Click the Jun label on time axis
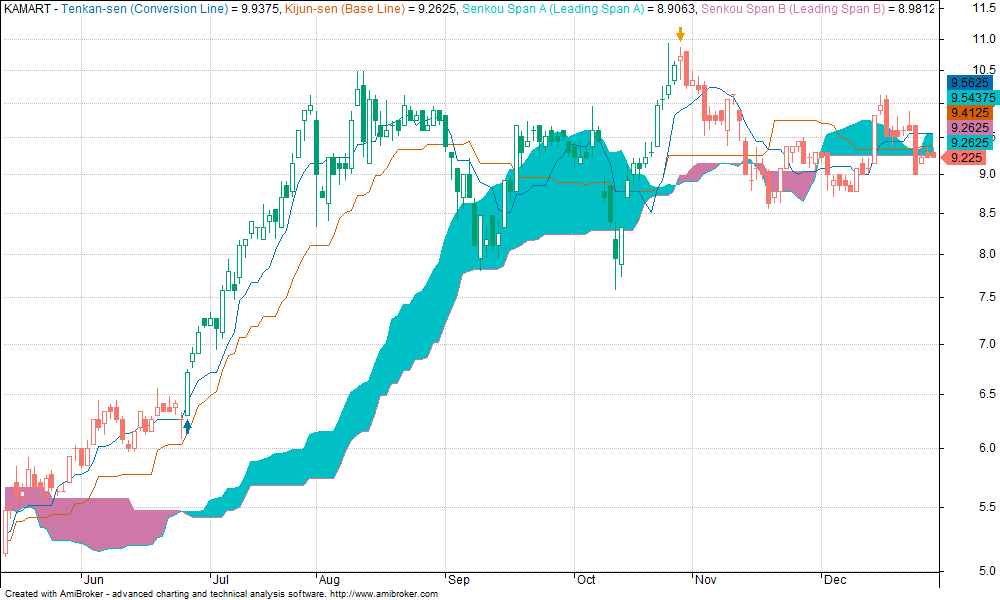Screen dimensions: 1000x600 pyautogui.click(x=93, y=579)
